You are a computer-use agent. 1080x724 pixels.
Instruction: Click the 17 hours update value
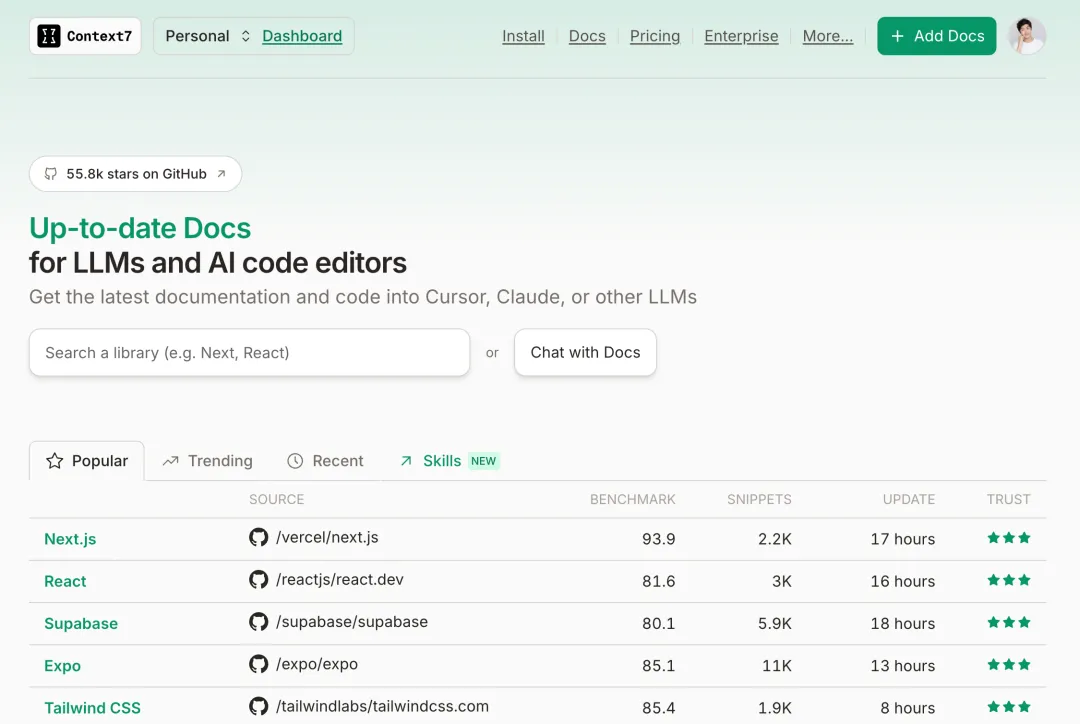(x=903, y=539)
